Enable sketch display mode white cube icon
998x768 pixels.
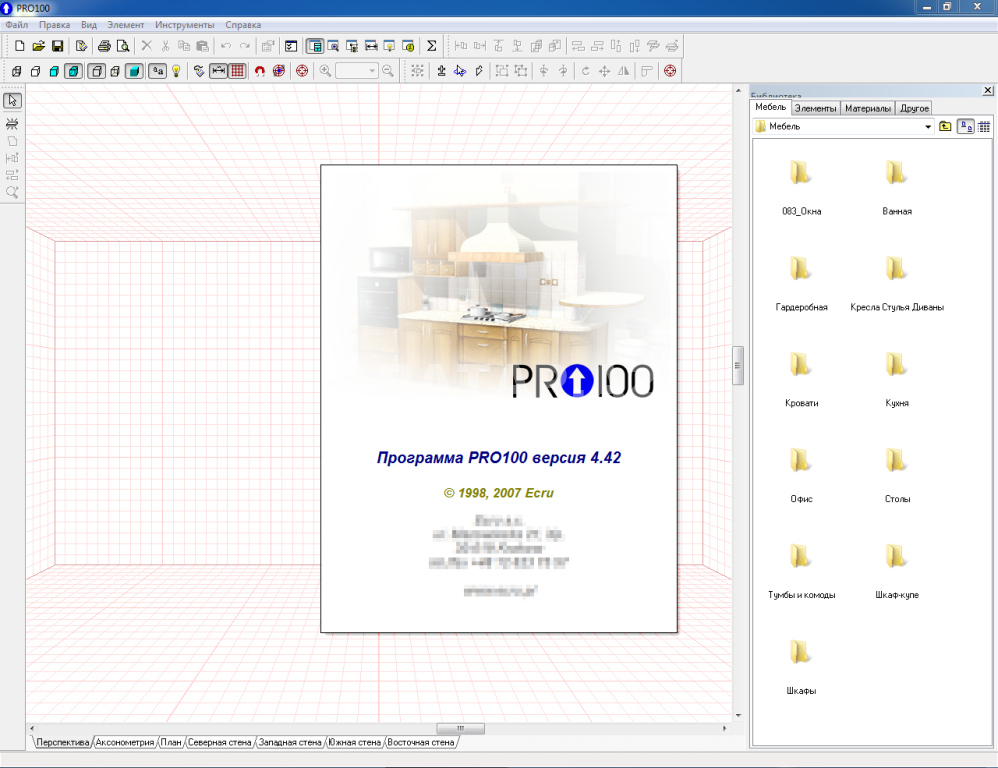click(36, 71)
